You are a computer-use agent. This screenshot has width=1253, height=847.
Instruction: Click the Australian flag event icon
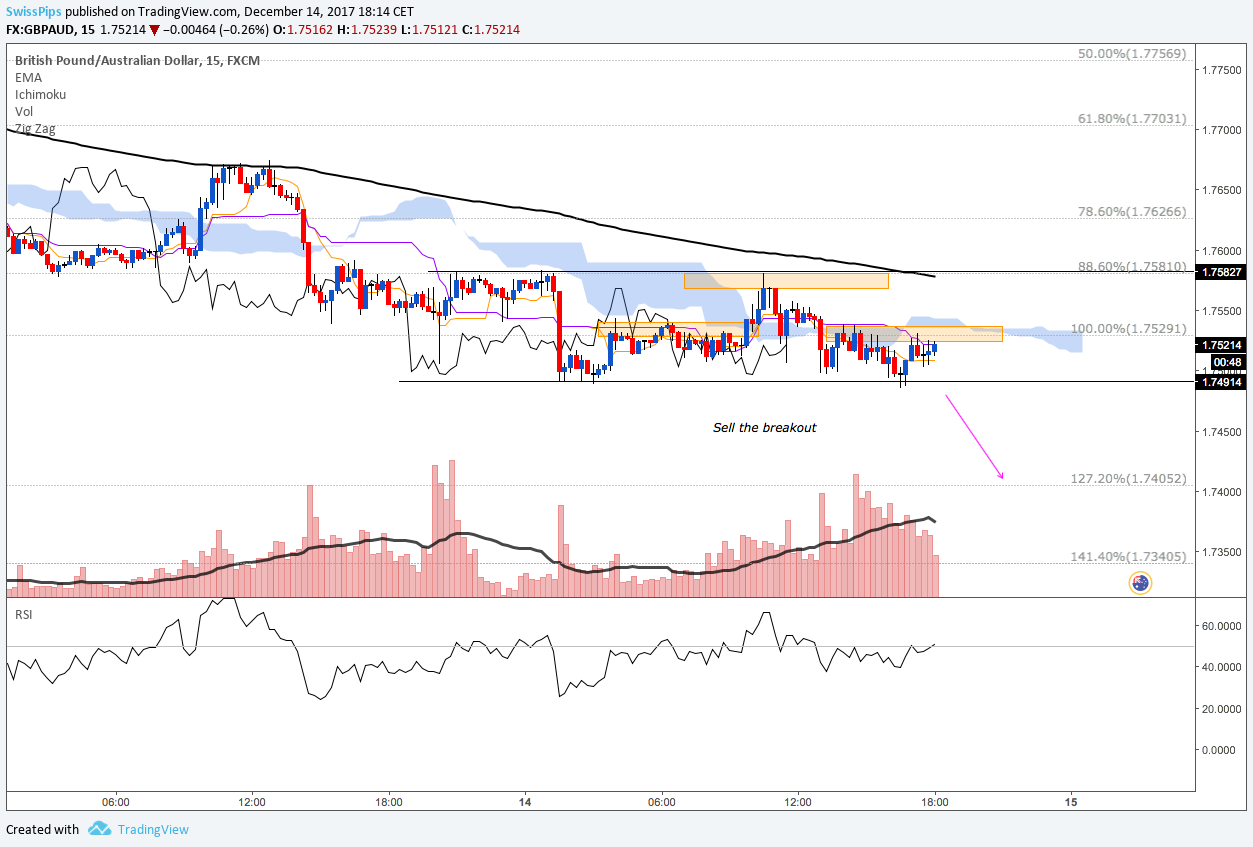tap(1140, 582)
